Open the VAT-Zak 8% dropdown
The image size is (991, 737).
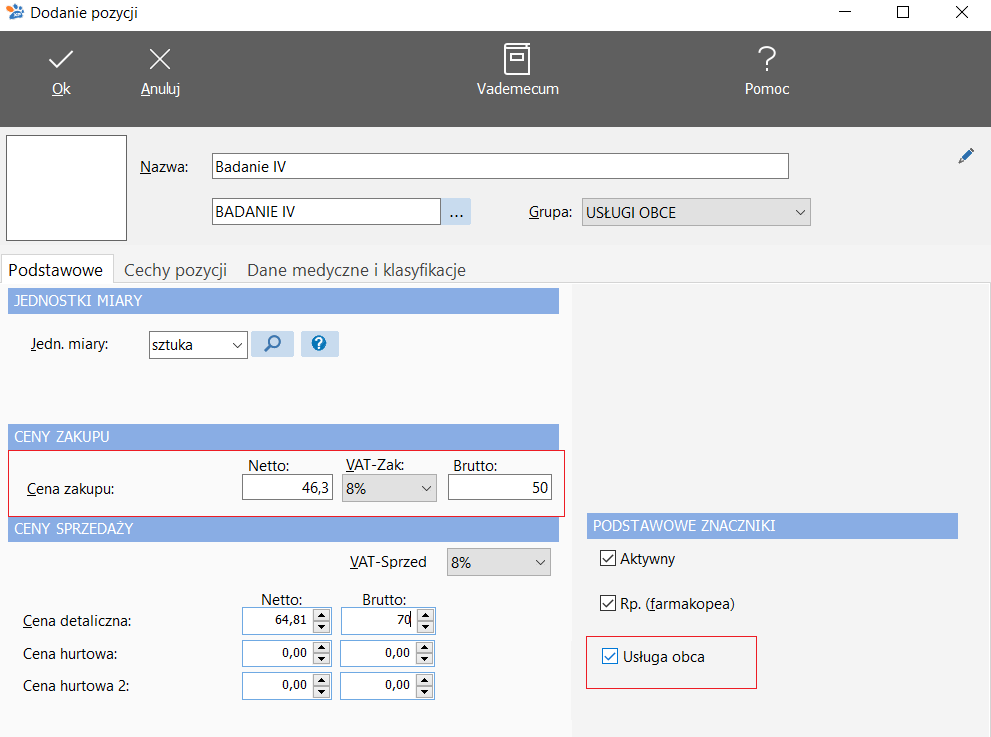tap(389, 488)
